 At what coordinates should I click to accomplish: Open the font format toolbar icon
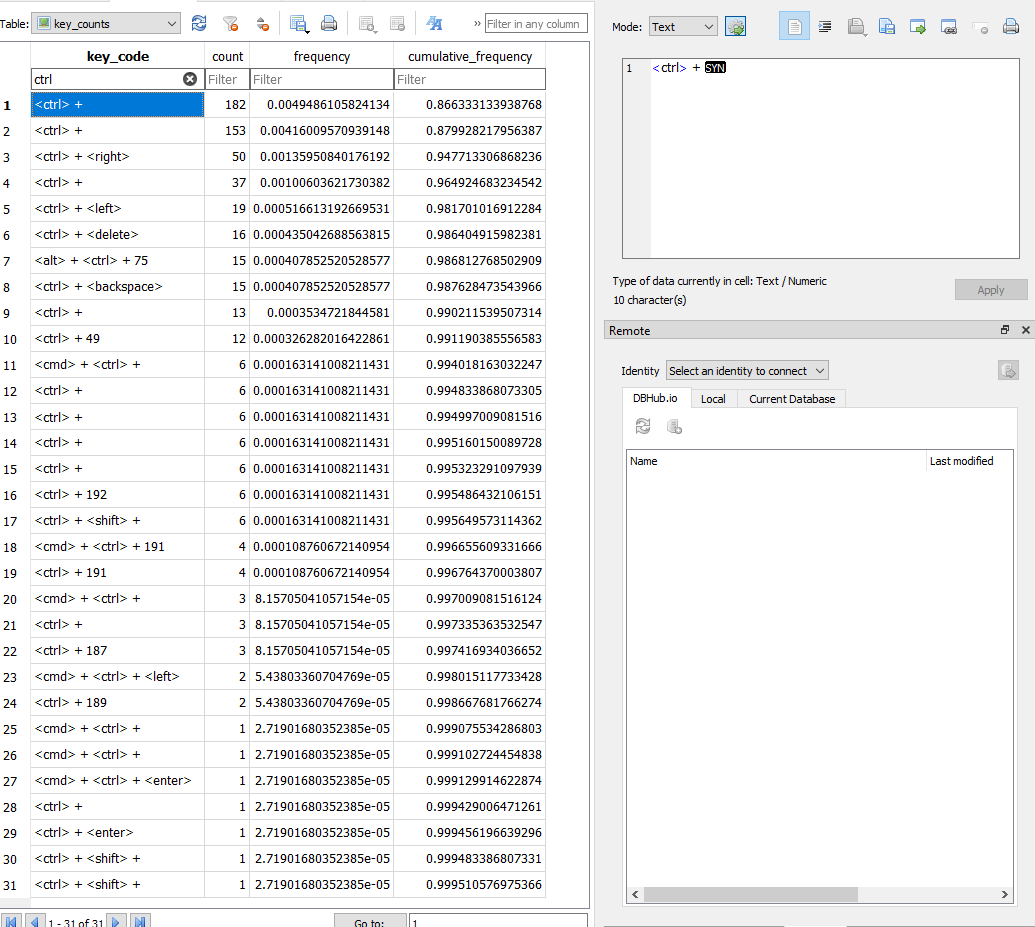pos(434,24)
